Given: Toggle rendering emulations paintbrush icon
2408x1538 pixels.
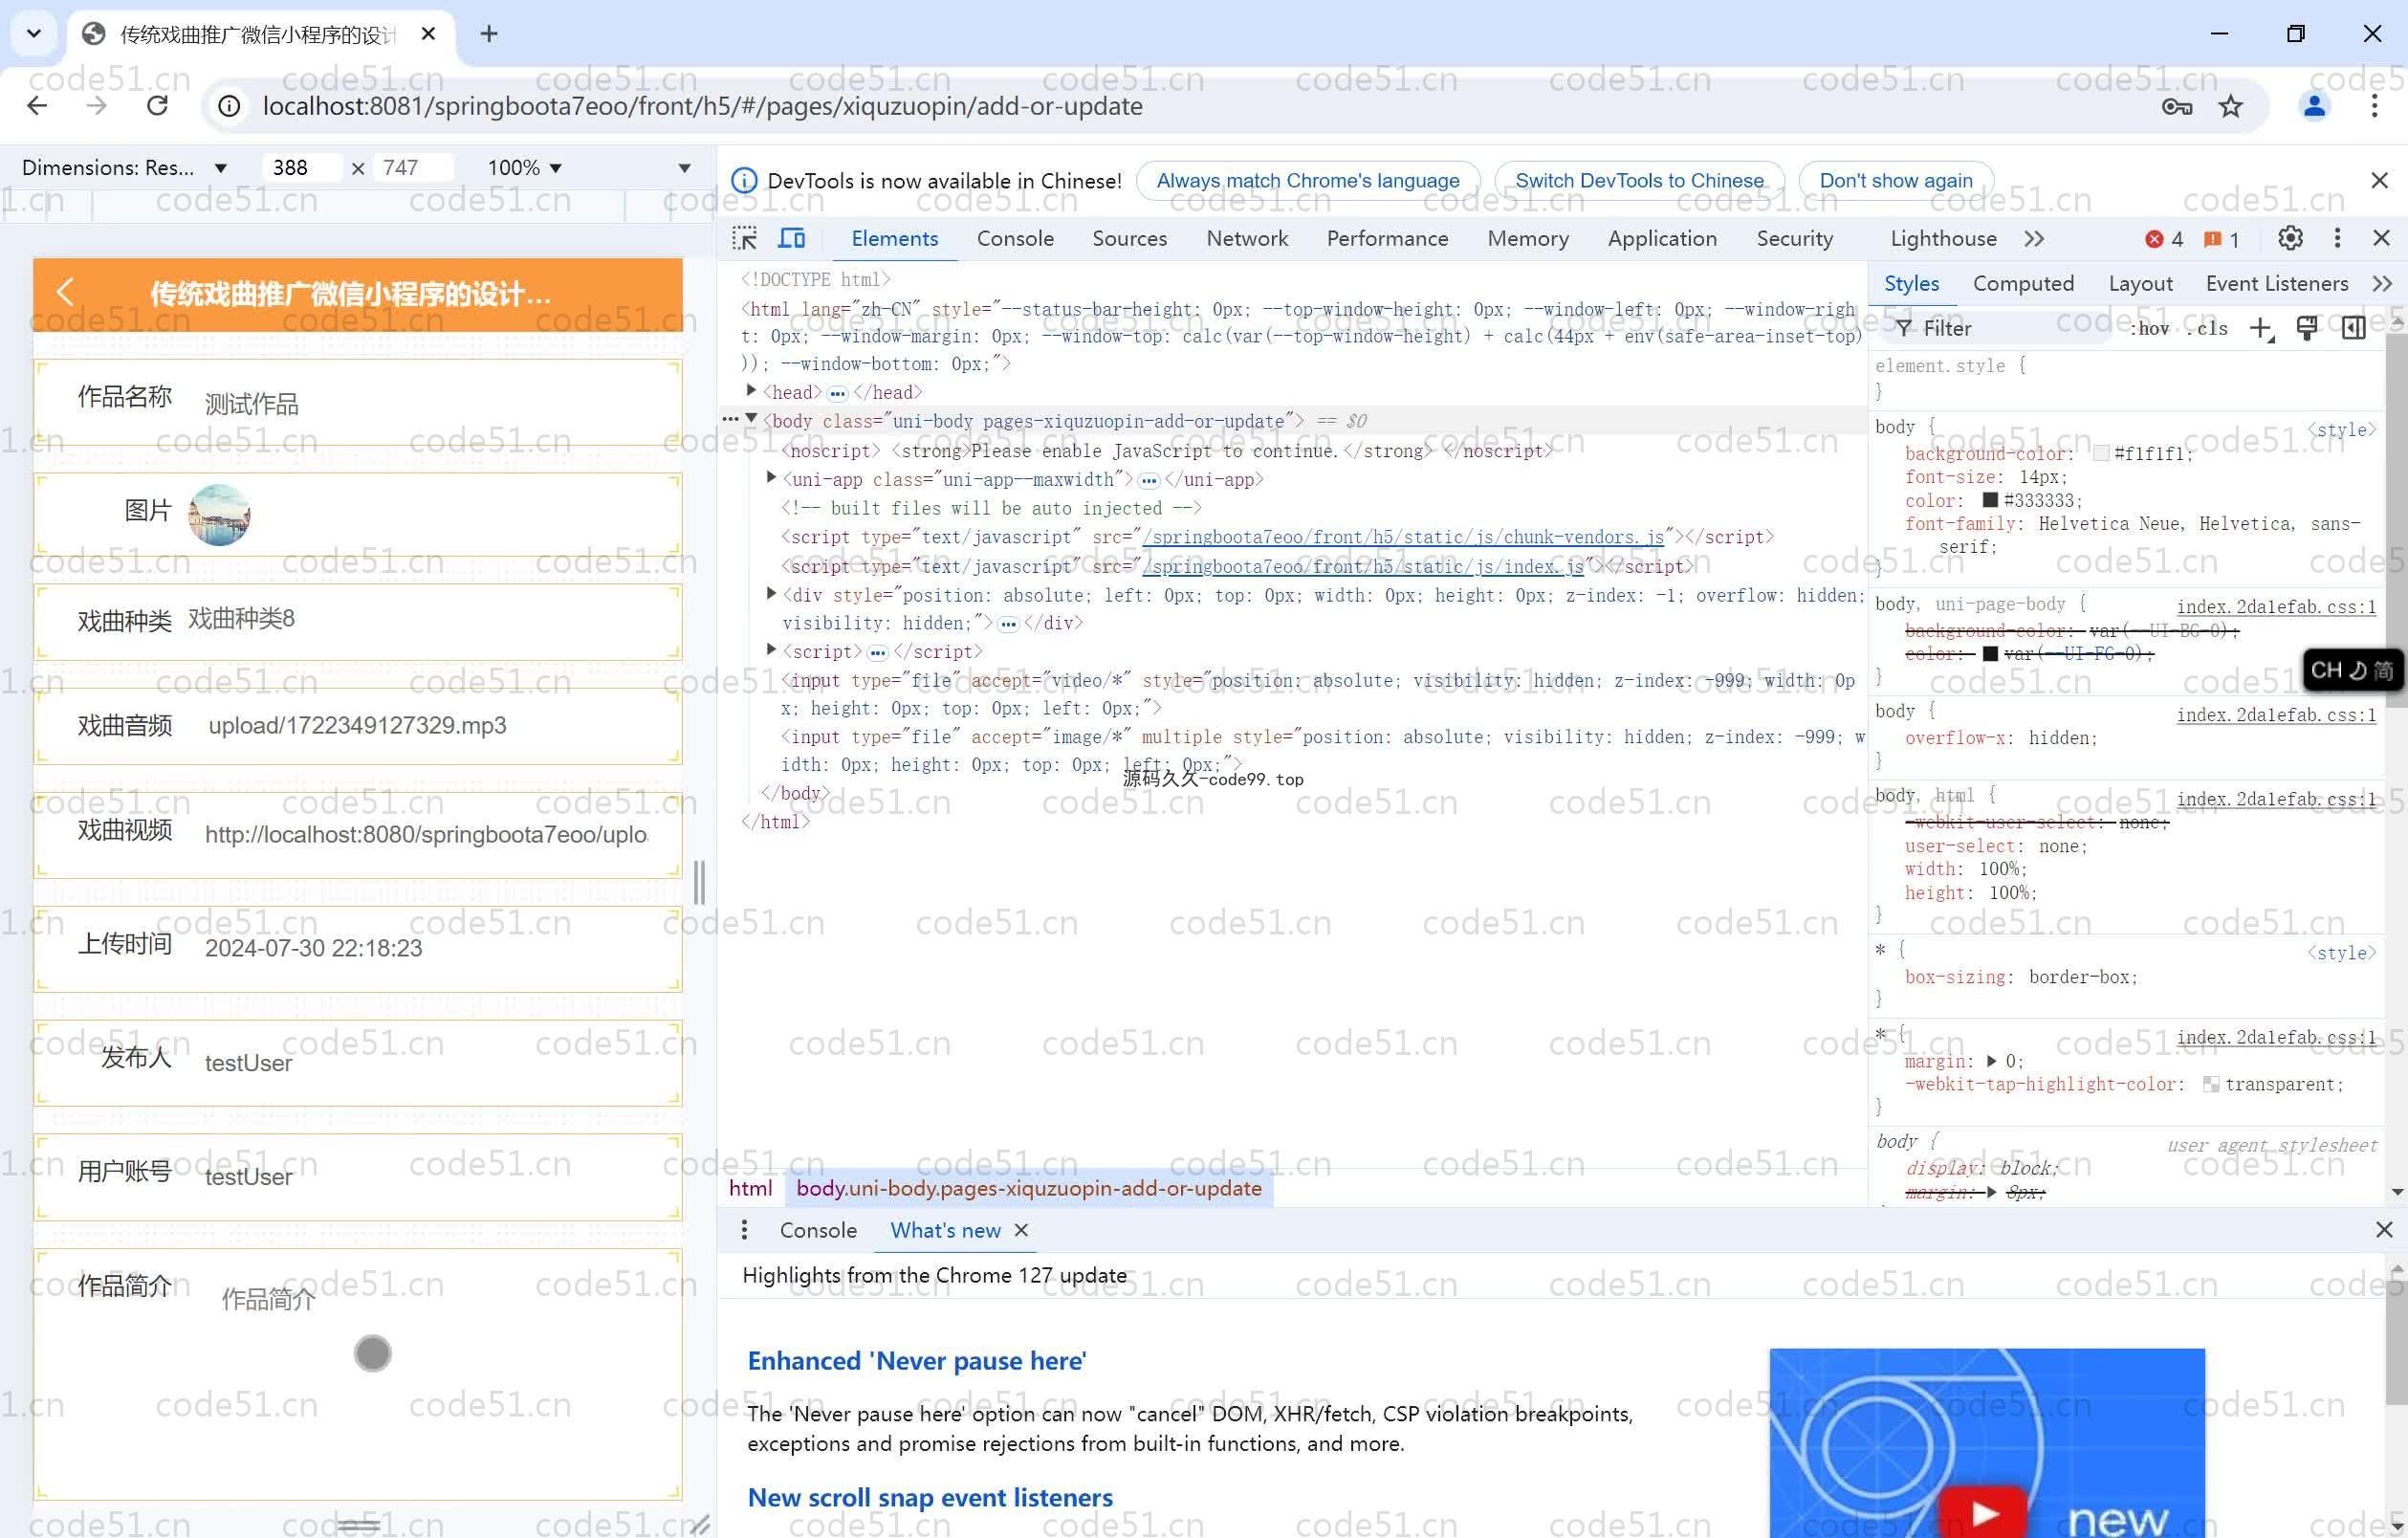Looking at the screenshot, I should point(2307,328).
